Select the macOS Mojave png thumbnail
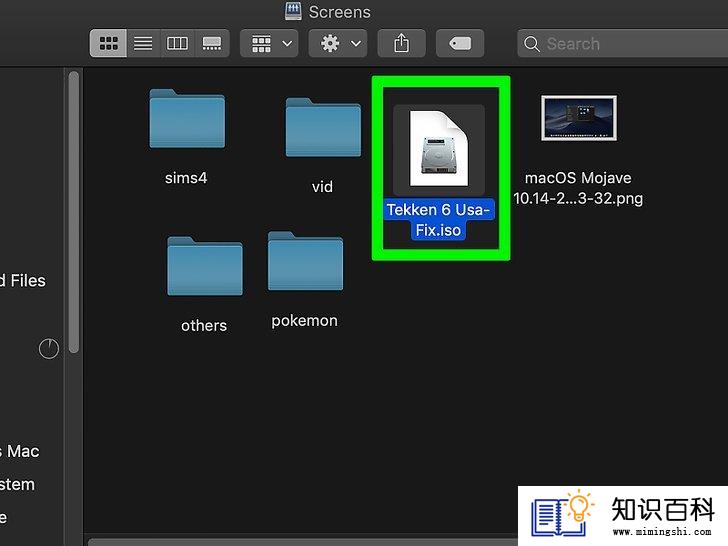This screenshot has width=728, height=546. tap(579, 118)
